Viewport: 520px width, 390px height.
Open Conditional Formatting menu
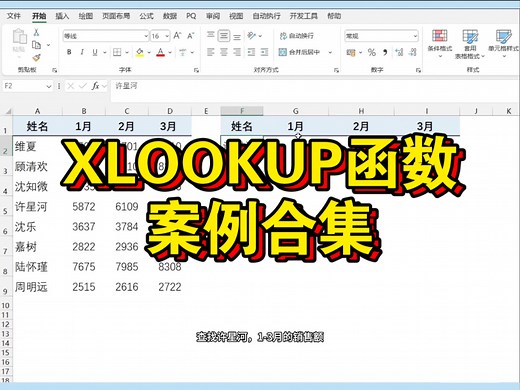click(x=440, y=43)
